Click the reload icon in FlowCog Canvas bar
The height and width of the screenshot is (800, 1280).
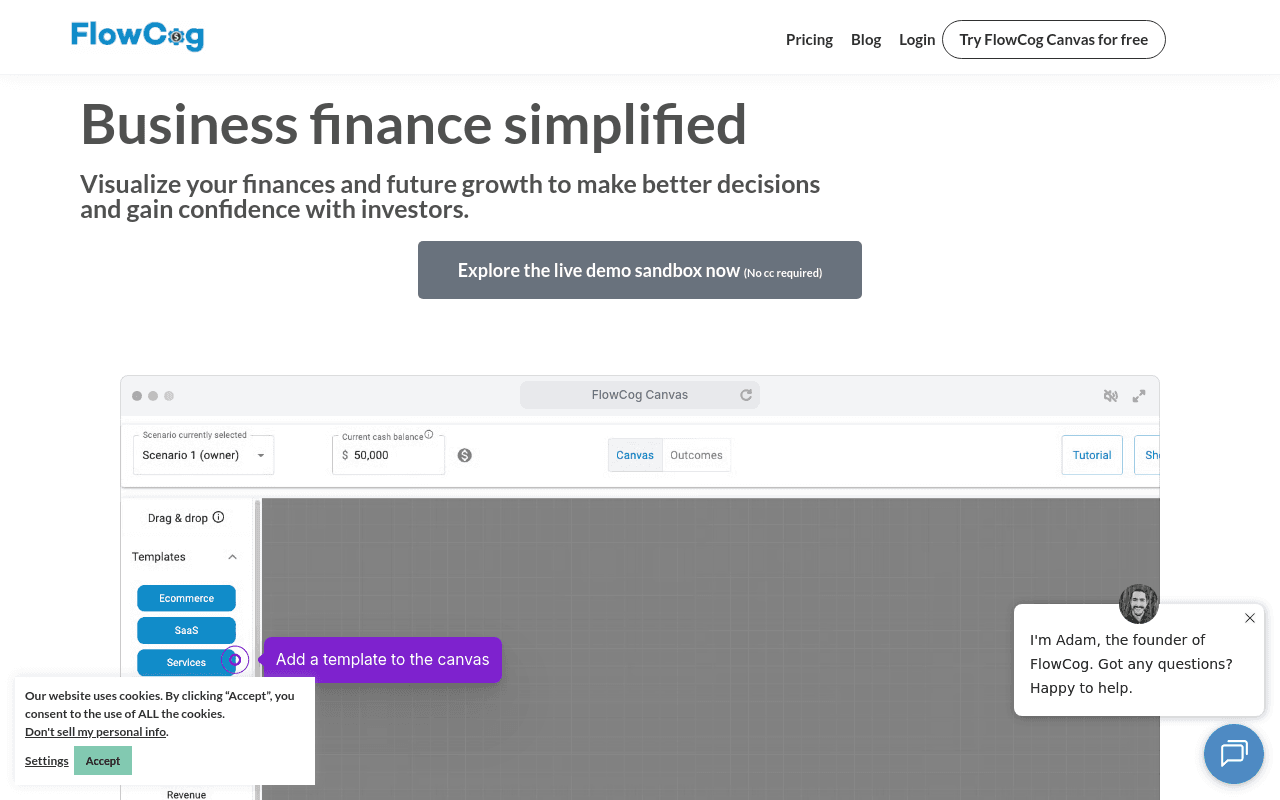pyautogui.click(x=746, y=395)
